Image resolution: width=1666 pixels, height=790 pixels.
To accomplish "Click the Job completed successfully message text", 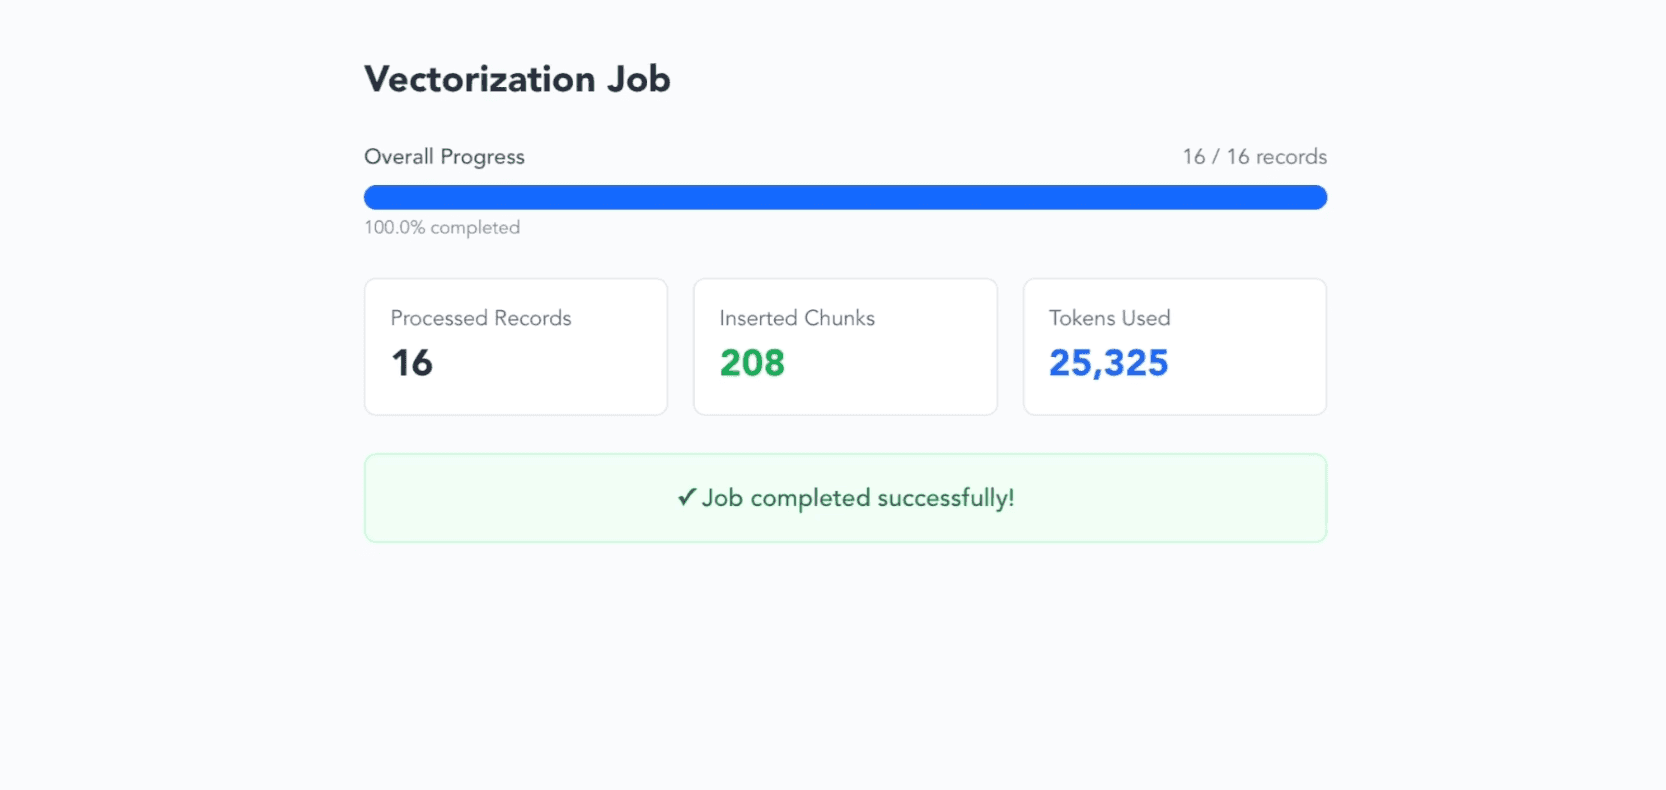I will point(858,498).
